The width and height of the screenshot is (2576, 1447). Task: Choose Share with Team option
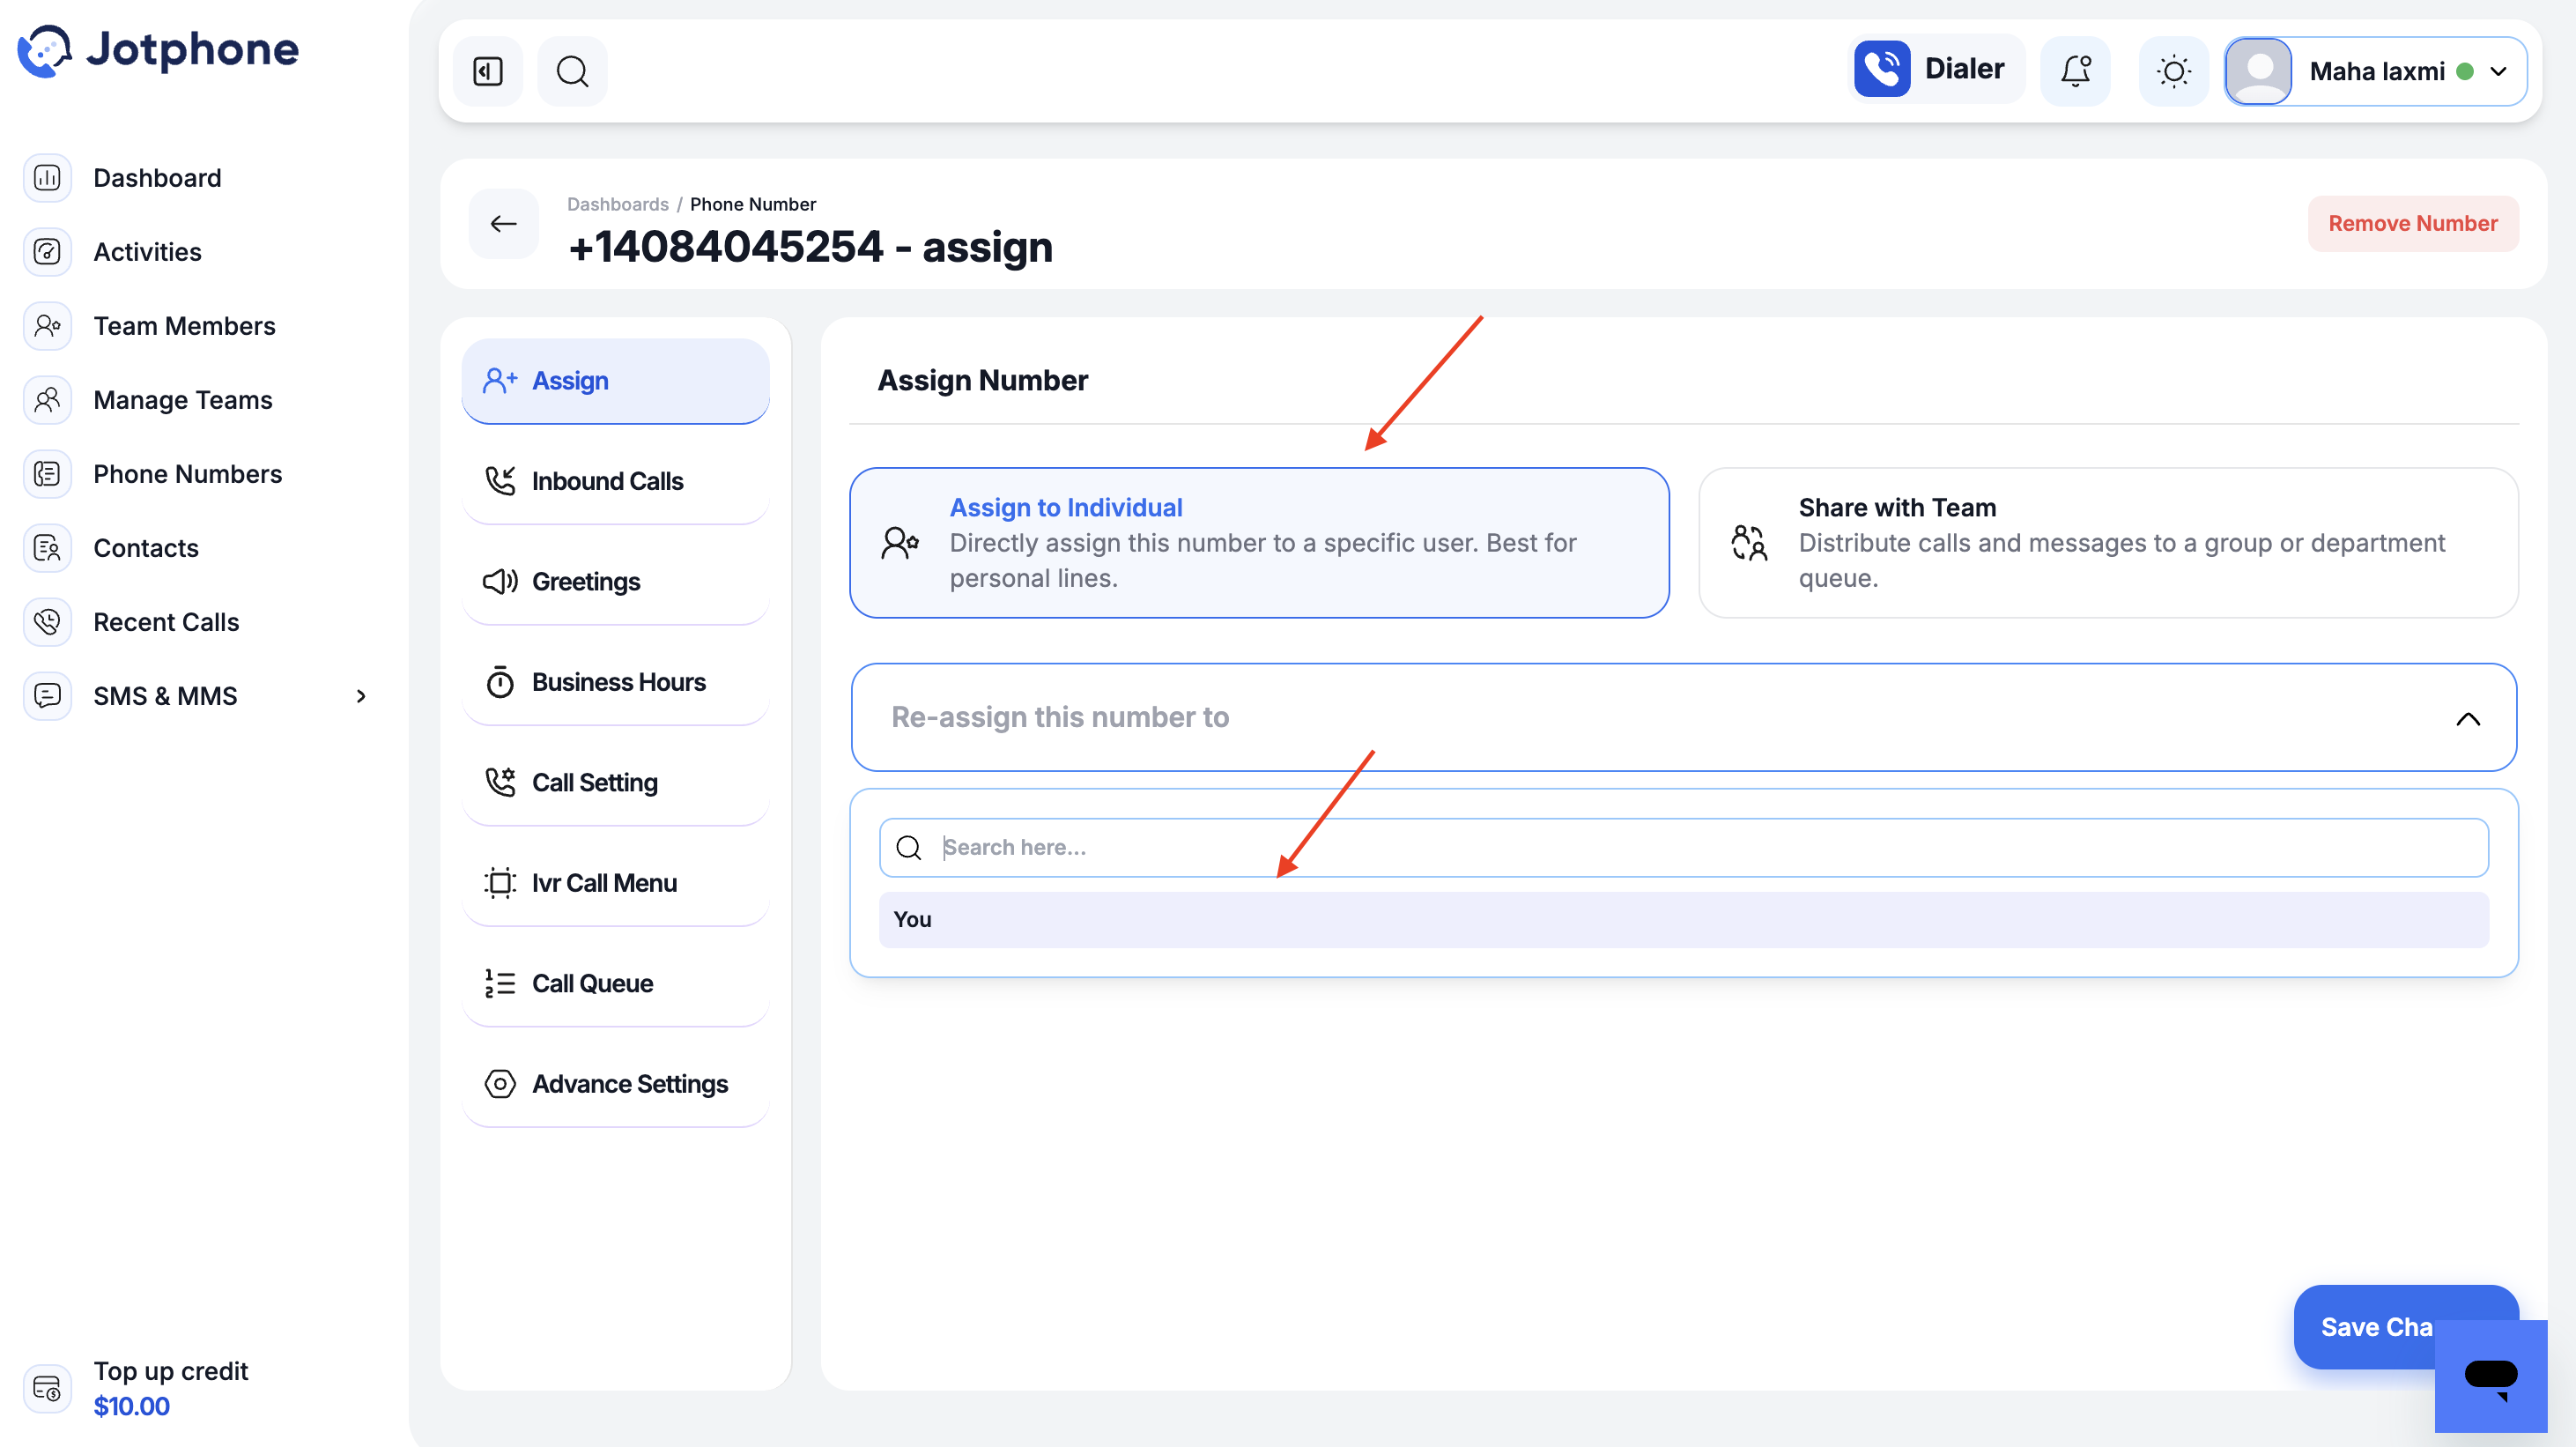point(2108,543)
